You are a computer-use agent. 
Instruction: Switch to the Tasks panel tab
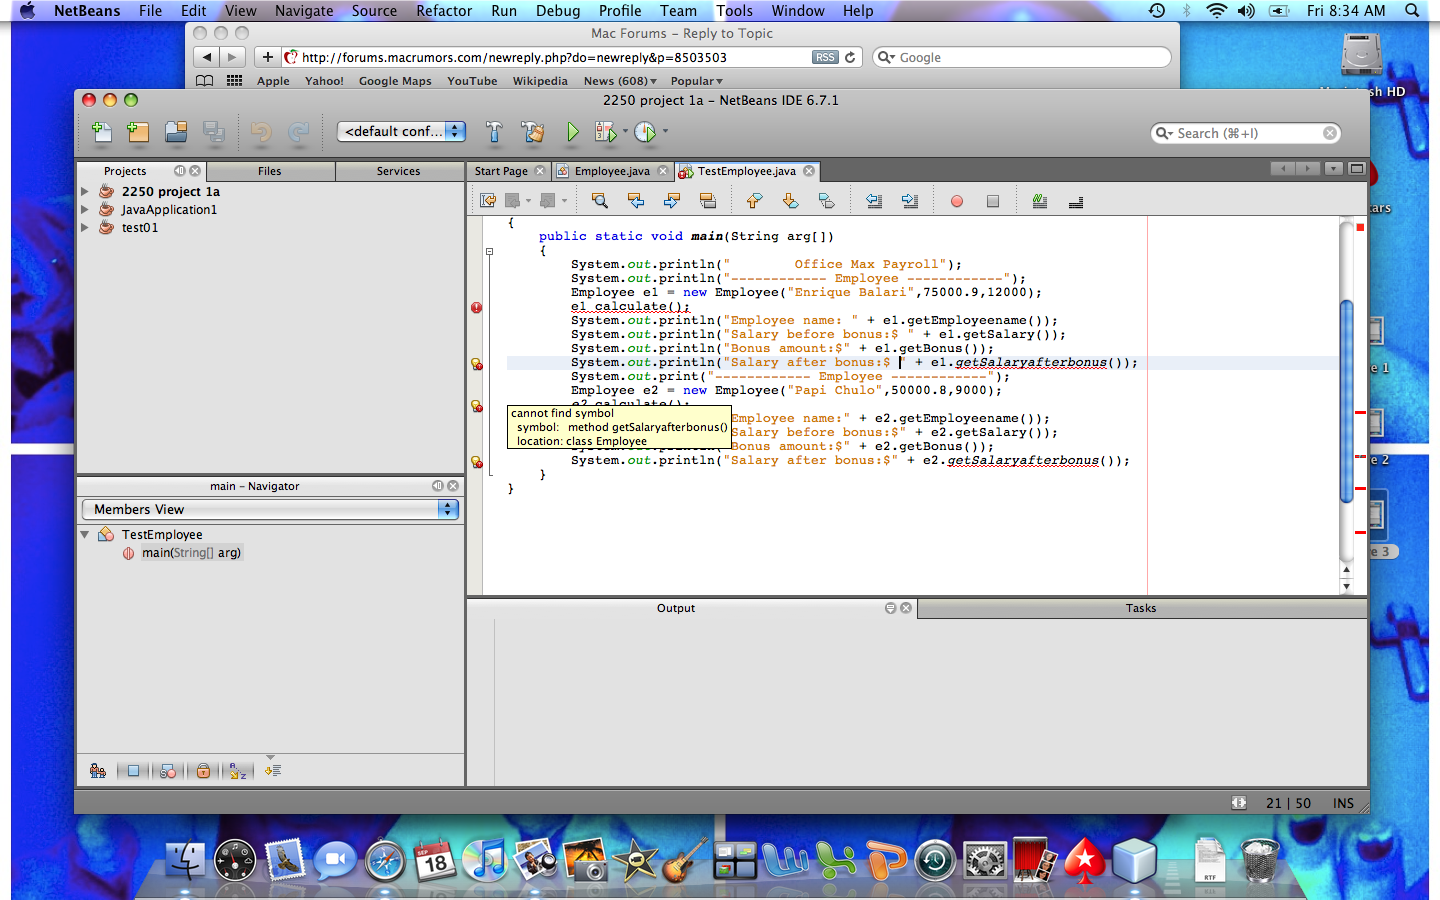point(1141,608)
